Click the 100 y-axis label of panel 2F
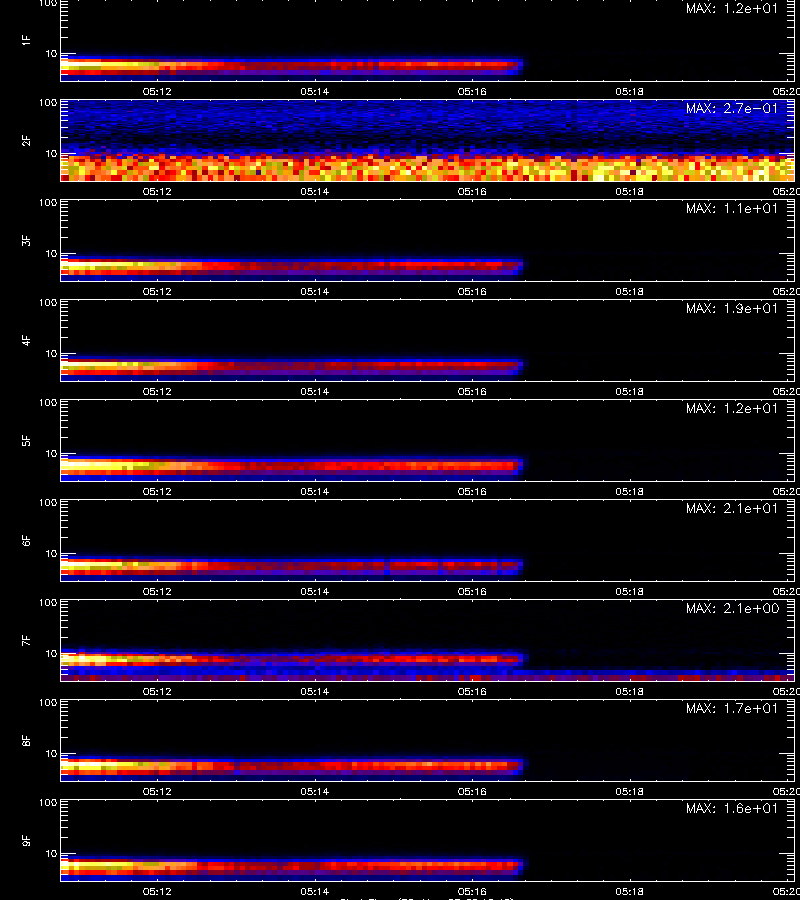 point(48,103)
